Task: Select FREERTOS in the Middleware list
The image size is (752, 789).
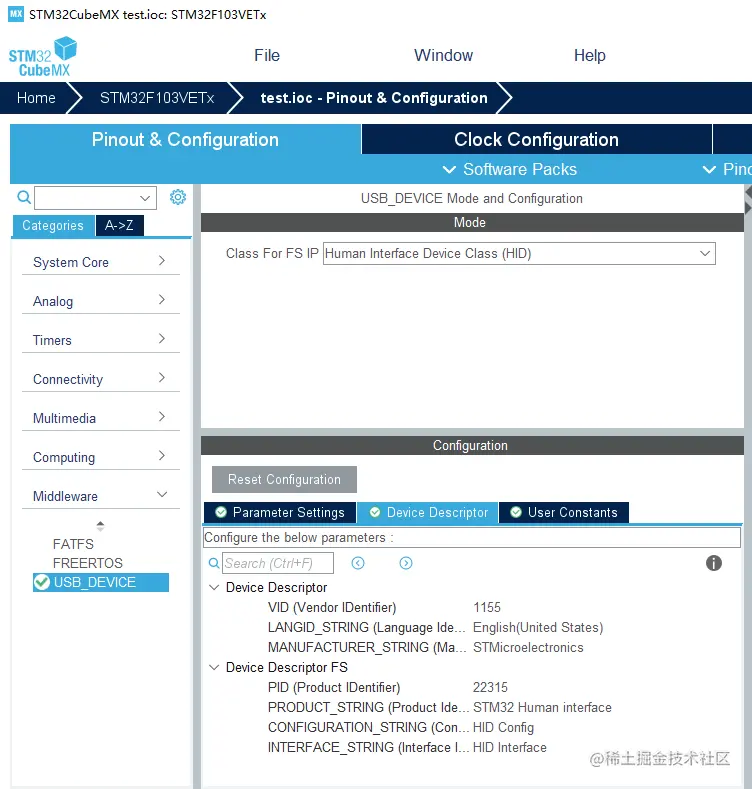Action: tap(88, 563)
